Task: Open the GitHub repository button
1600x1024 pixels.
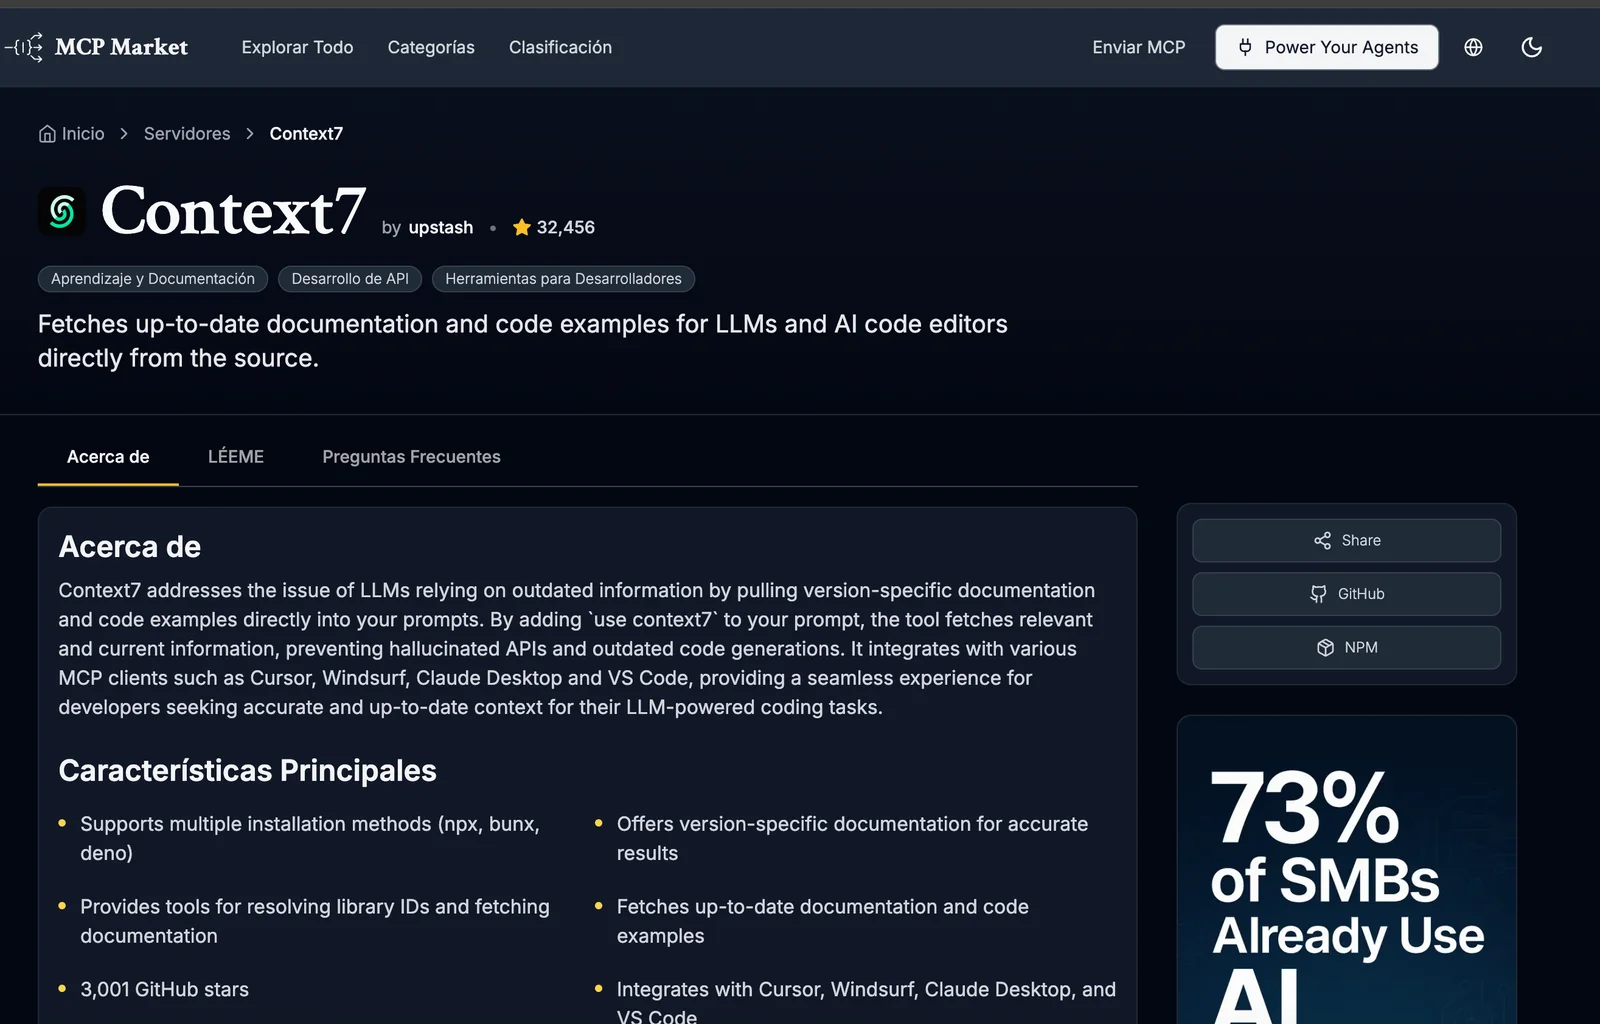Action: 1346,594
